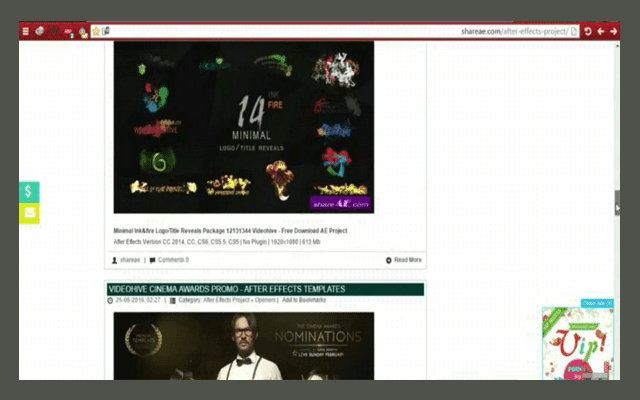Viewport: 640px width, 400px height.
Task: Click the dark shield extension icon
Action: (54, 31)
